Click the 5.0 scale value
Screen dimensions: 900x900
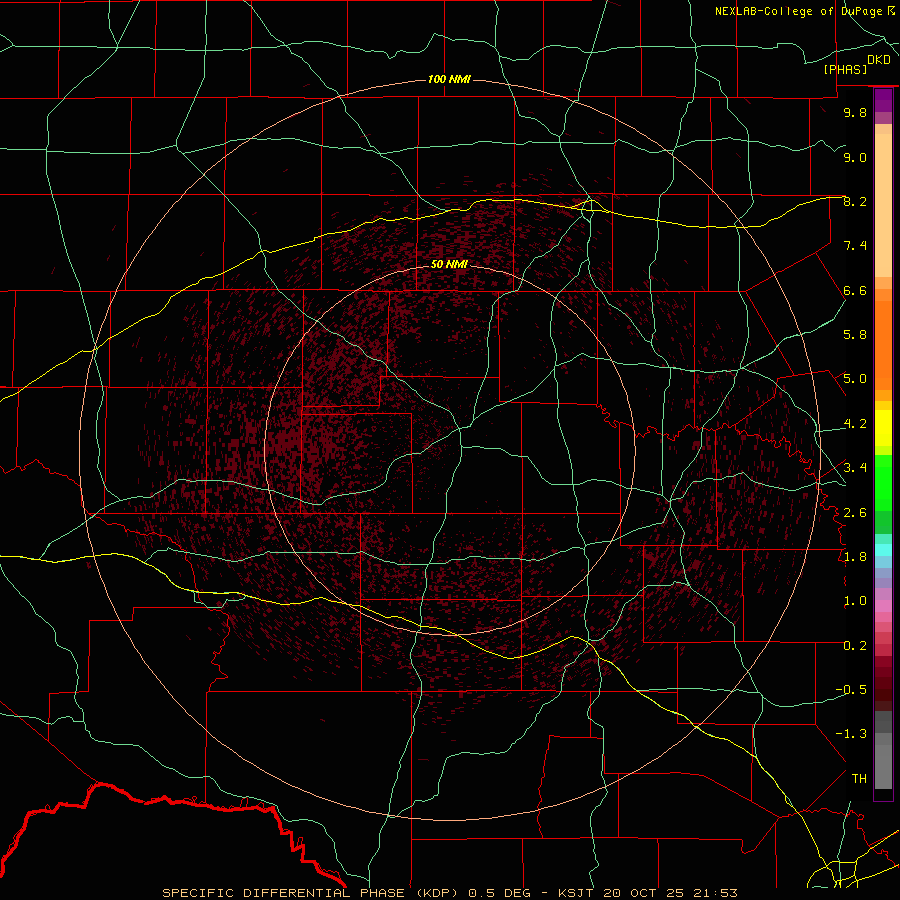click(x=855, y=379)
